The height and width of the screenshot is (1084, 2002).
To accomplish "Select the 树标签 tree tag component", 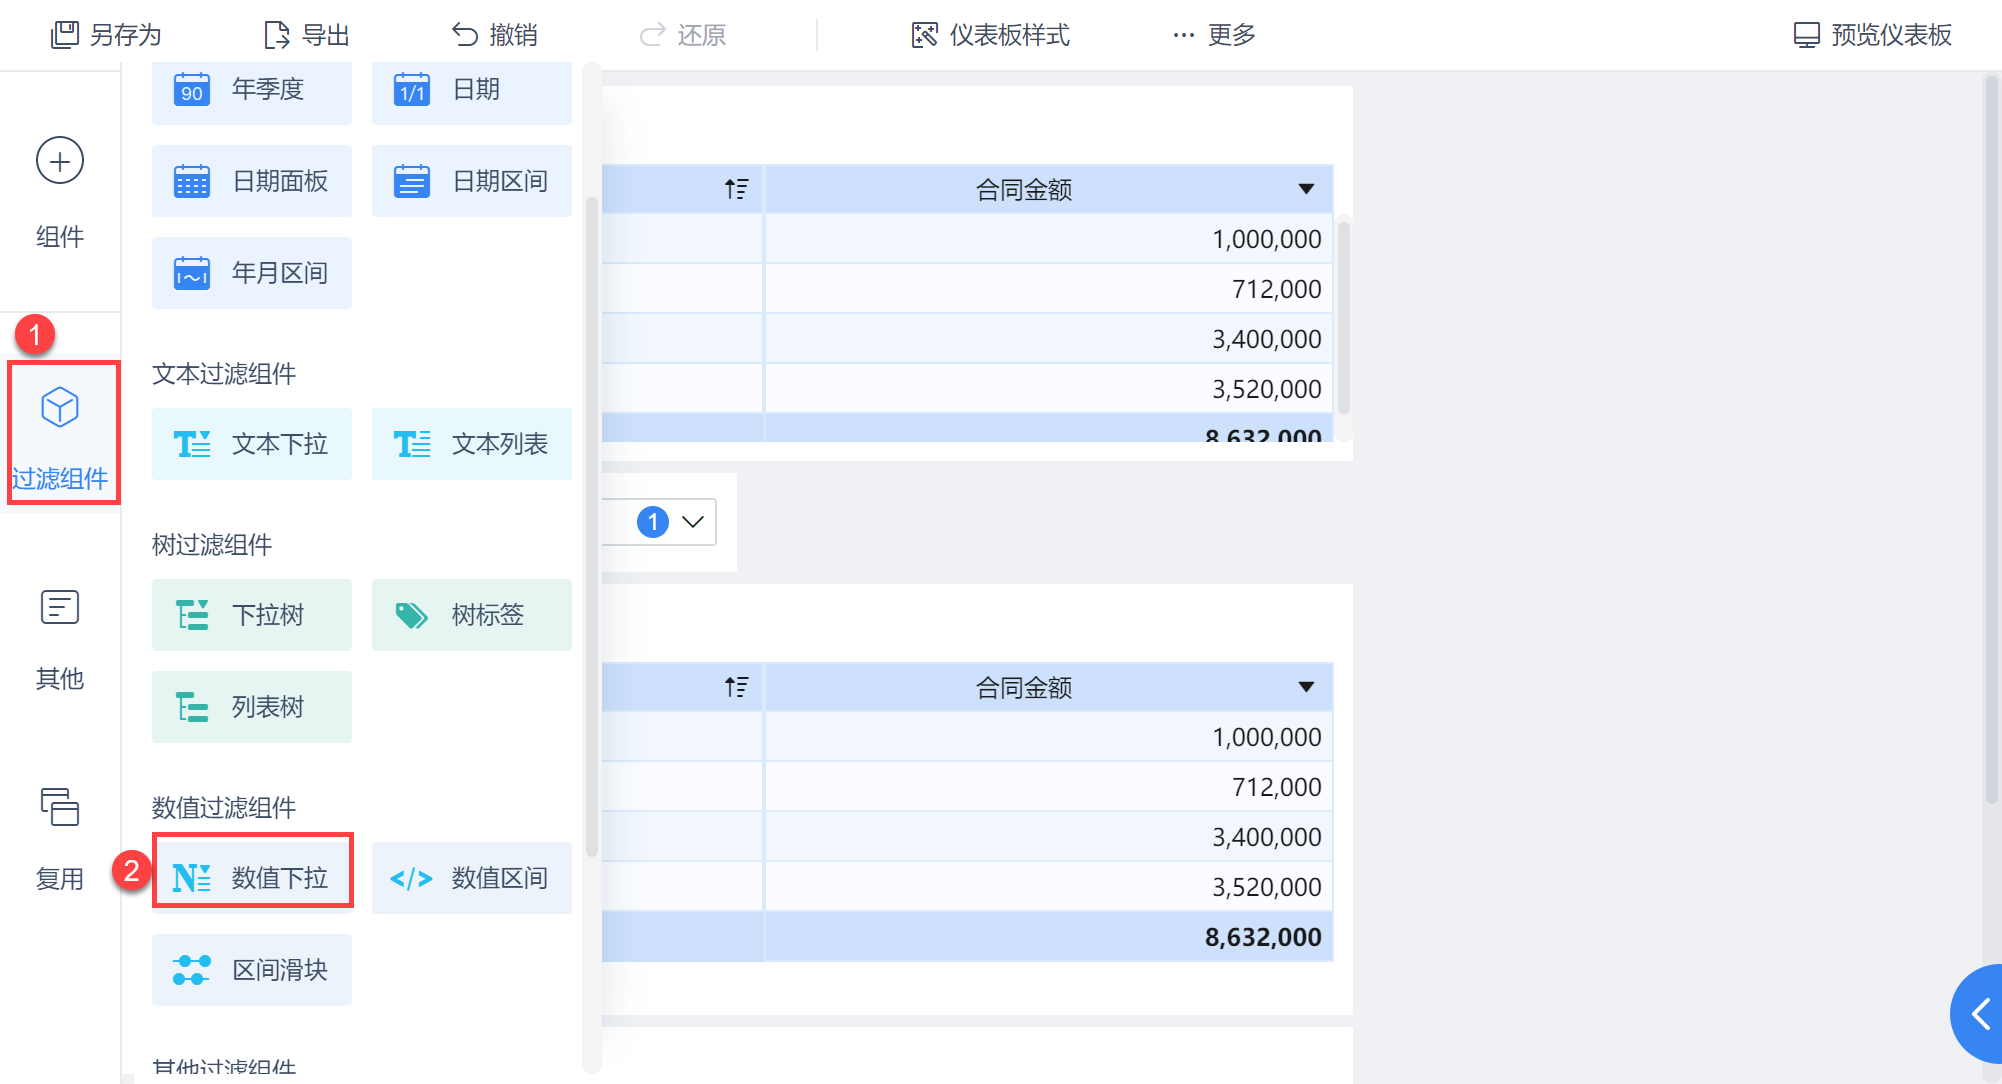I will point(470,615).
